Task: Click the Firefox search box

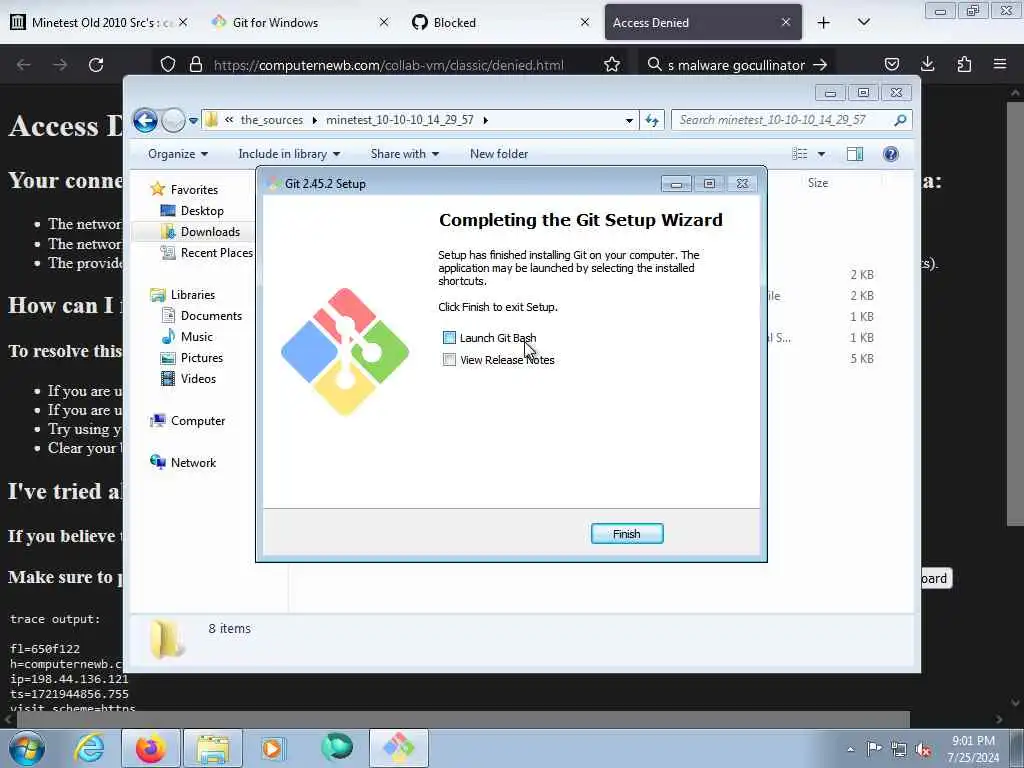Action: (734, 65)
